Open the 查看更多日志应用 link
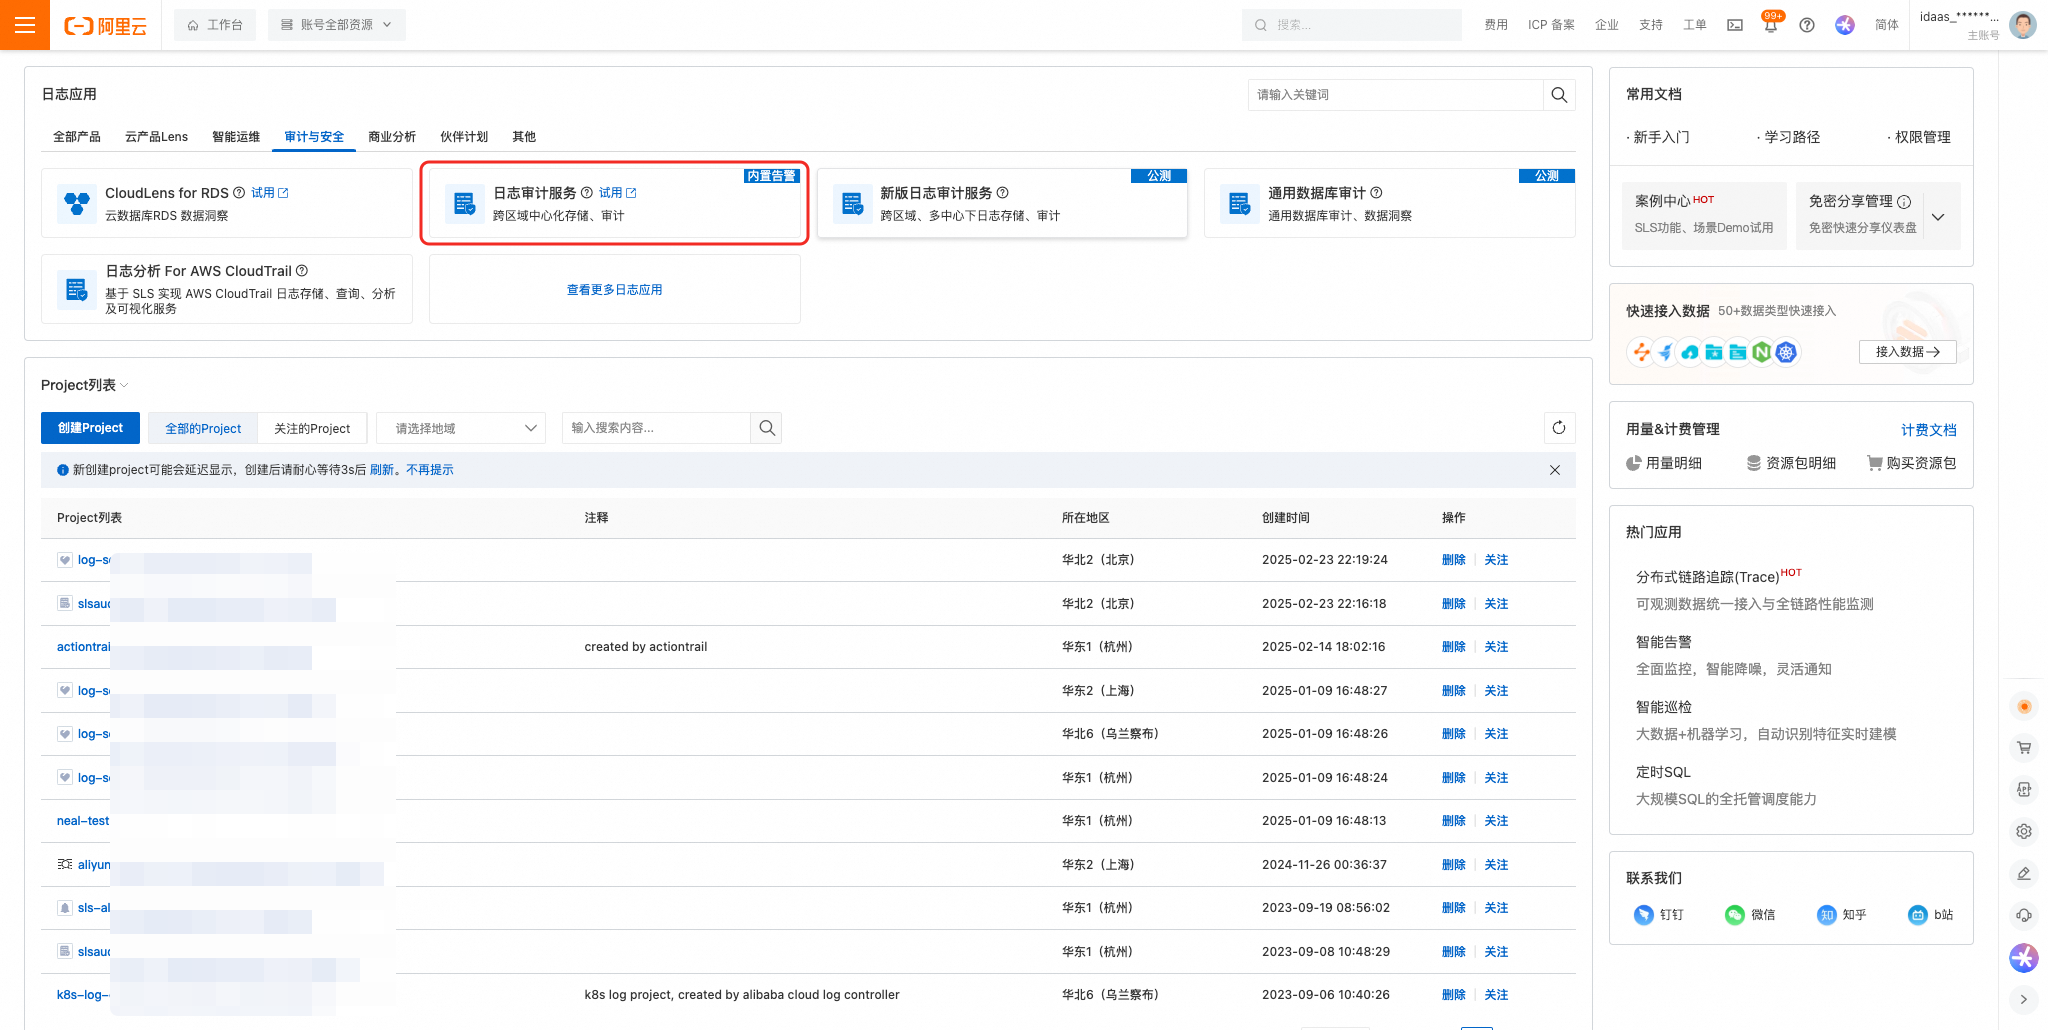Screen dimensions: 2048x1030 coord(615,290)
